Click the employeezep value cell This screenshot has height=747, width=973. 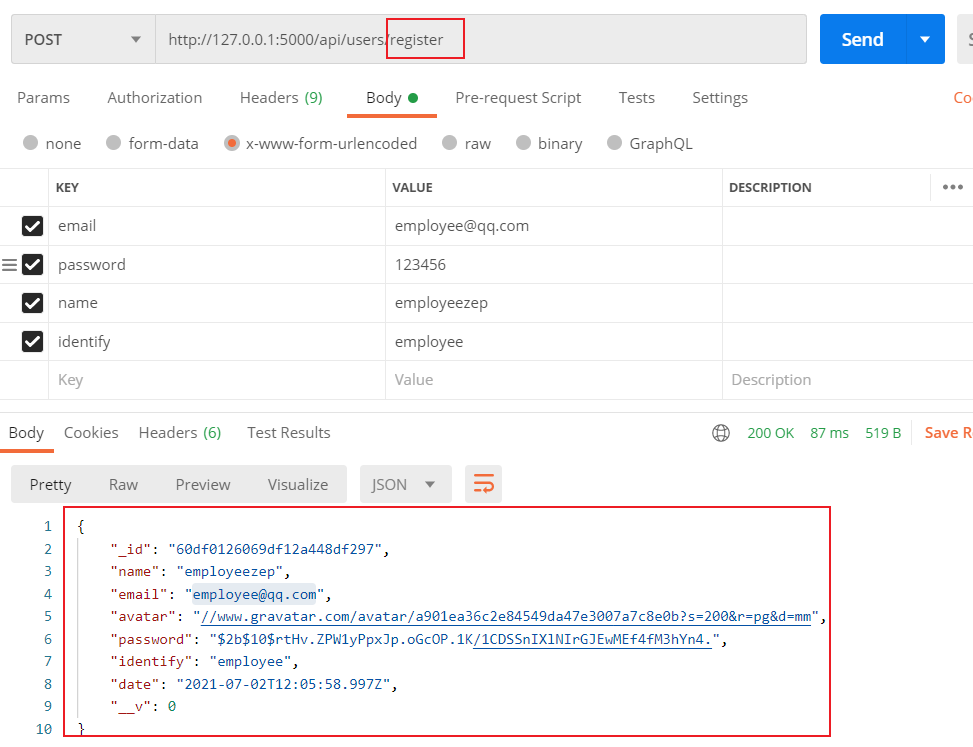[554, 303]
